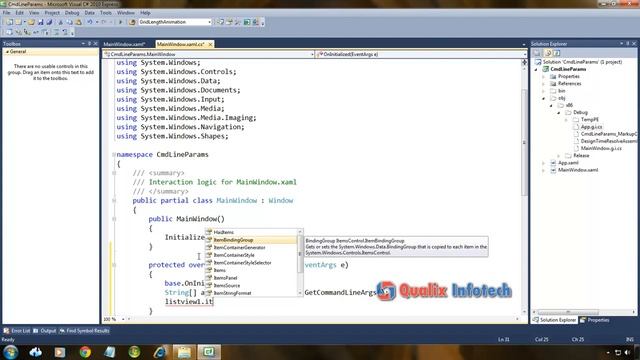Switch to the Properties tab at bottom right
This screenshot has width=640, height=360.
(x=595, y=320)
